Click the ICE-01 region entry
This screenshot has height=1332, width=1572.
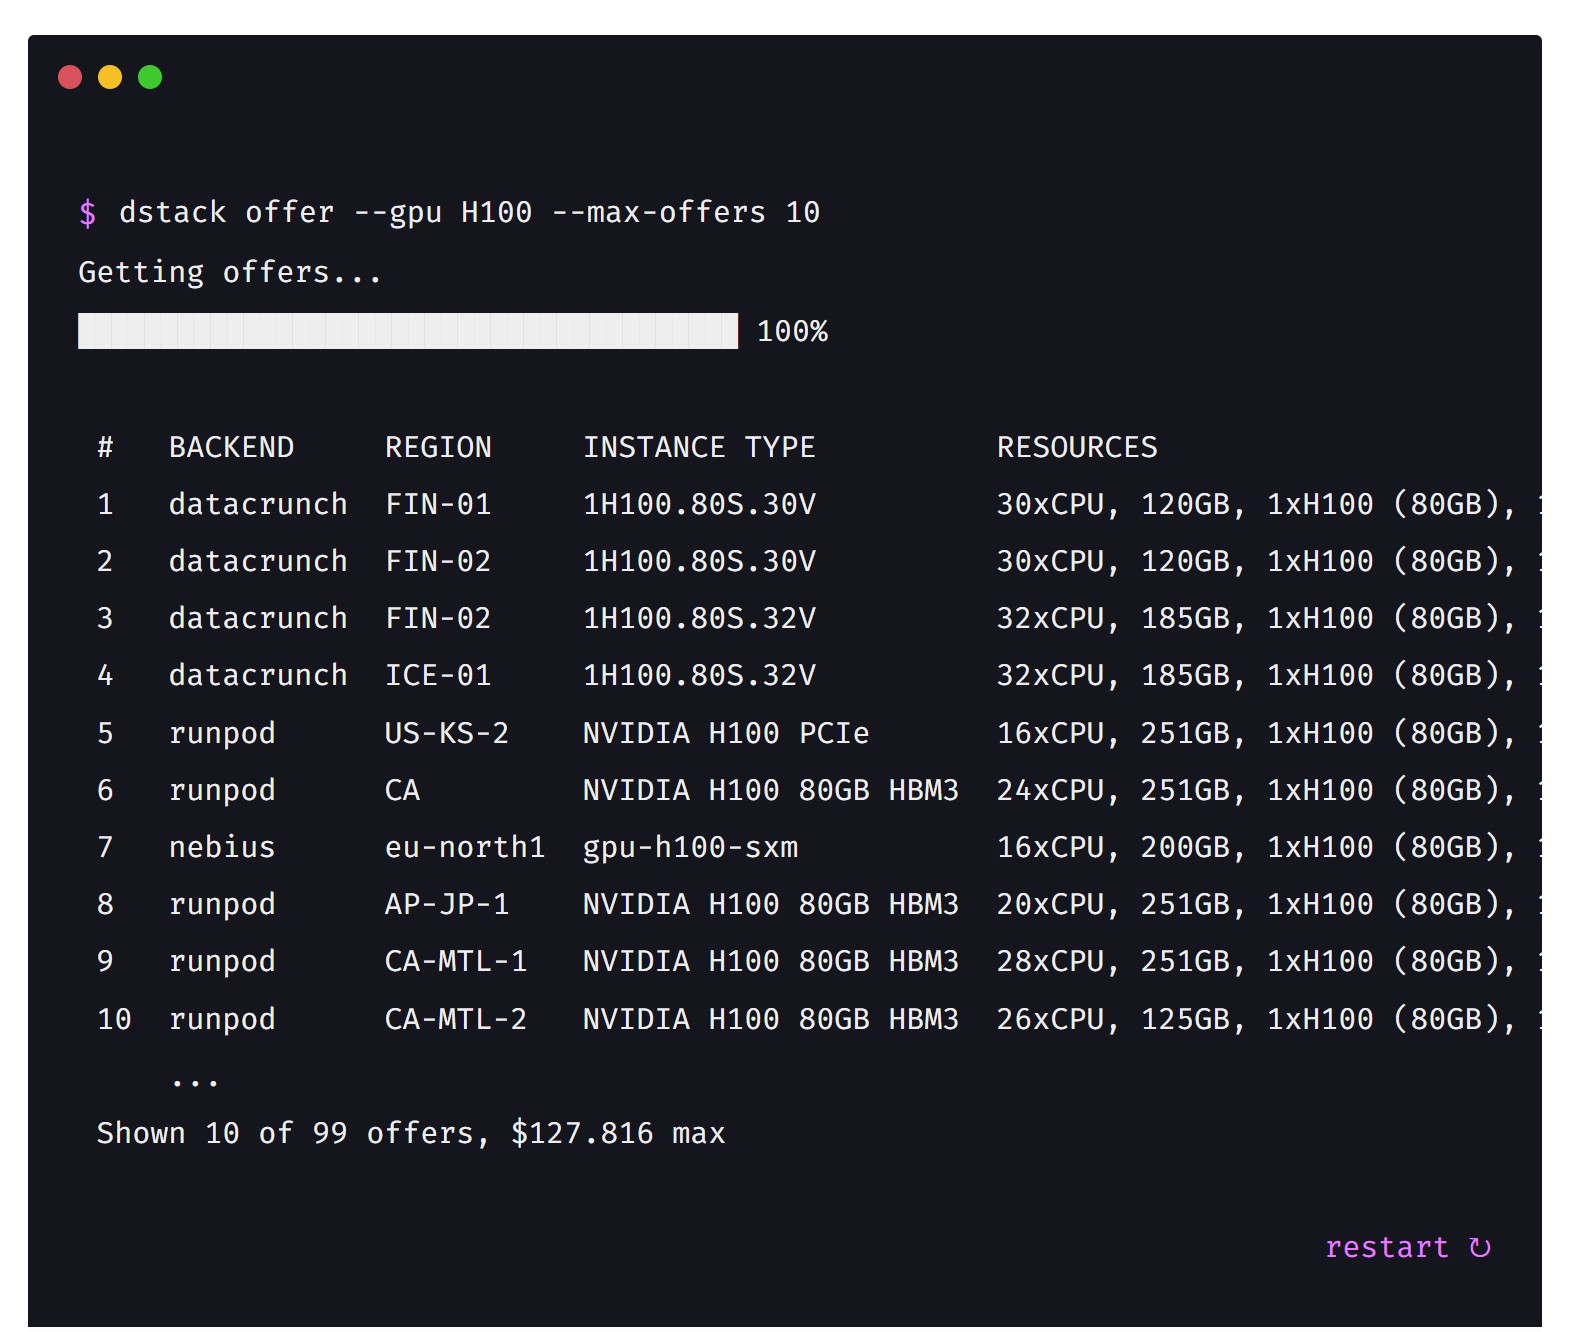coord(438,675)
